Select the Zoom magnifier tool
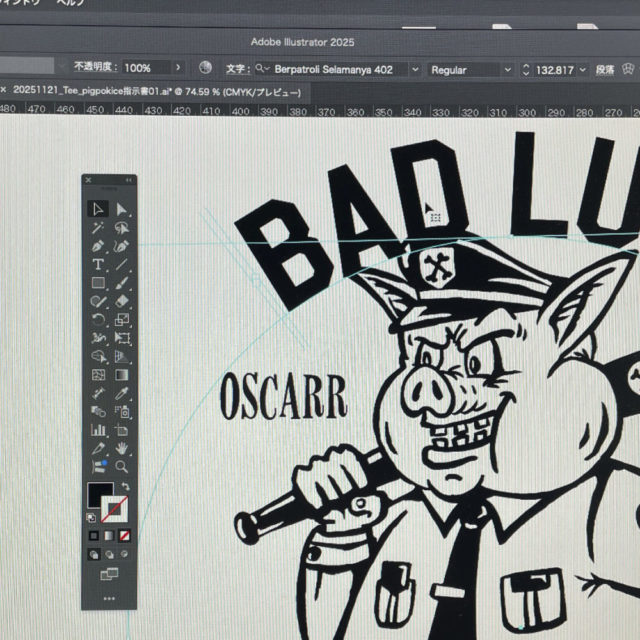 tap(121, 466)
